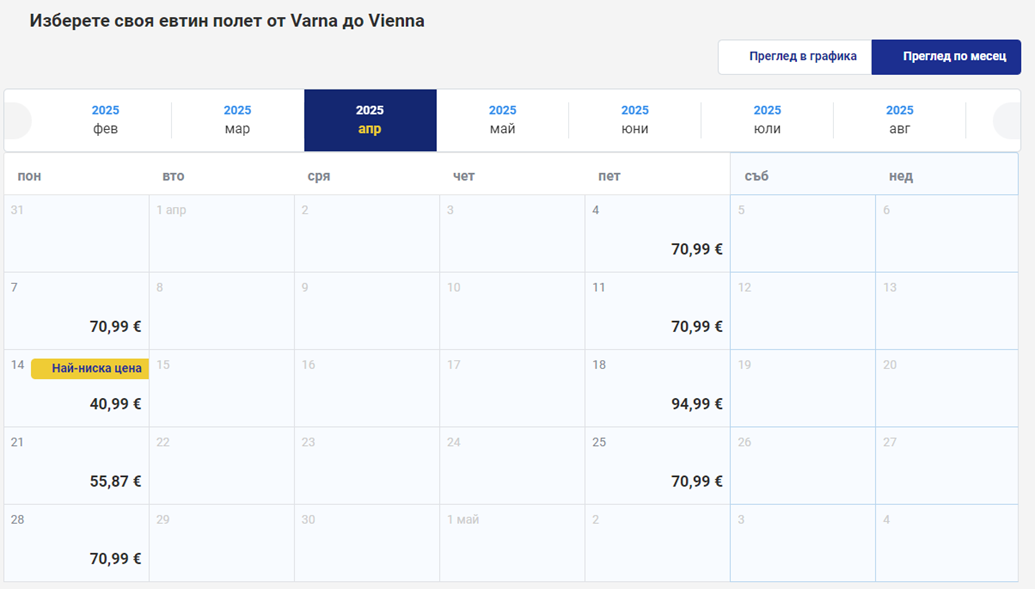Open the 2025 фев month tab
The width and height of the screenshot is (1035, 589).
click(x=105, y=120)
